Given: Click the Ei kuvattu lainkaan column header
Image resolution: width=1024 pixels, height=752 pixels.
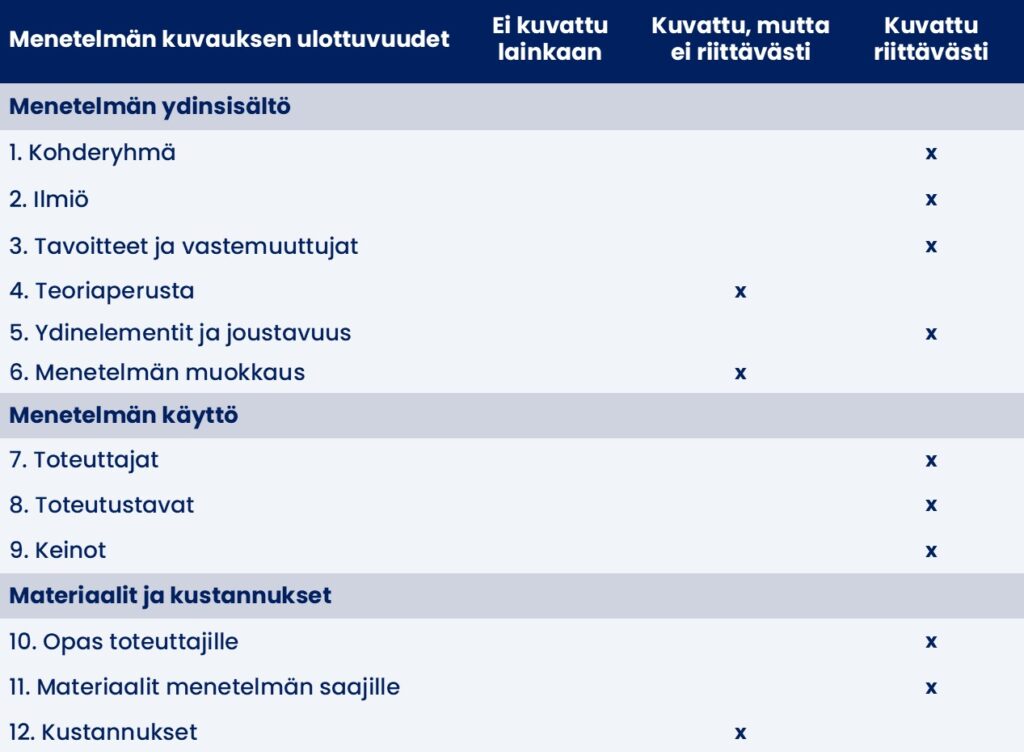Looking at the screenshot, I should pos(550,39).
